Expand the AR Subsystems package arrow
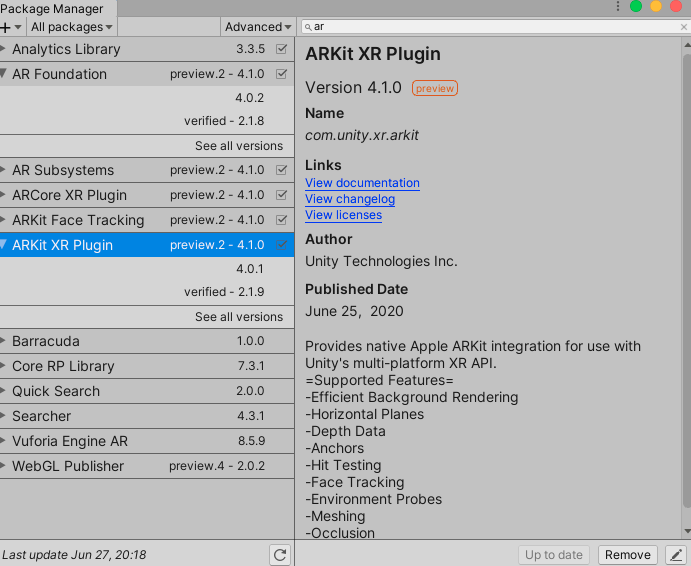 tap(3, 169)
